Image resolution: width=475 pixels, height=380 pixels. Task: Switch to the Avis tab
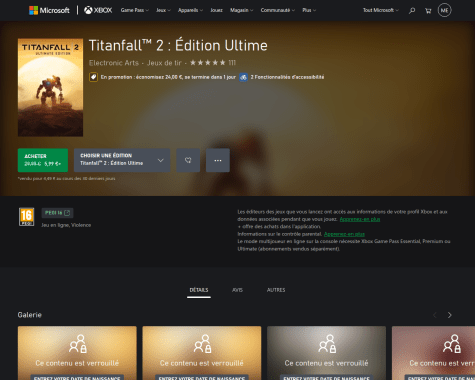pos(237,290)
